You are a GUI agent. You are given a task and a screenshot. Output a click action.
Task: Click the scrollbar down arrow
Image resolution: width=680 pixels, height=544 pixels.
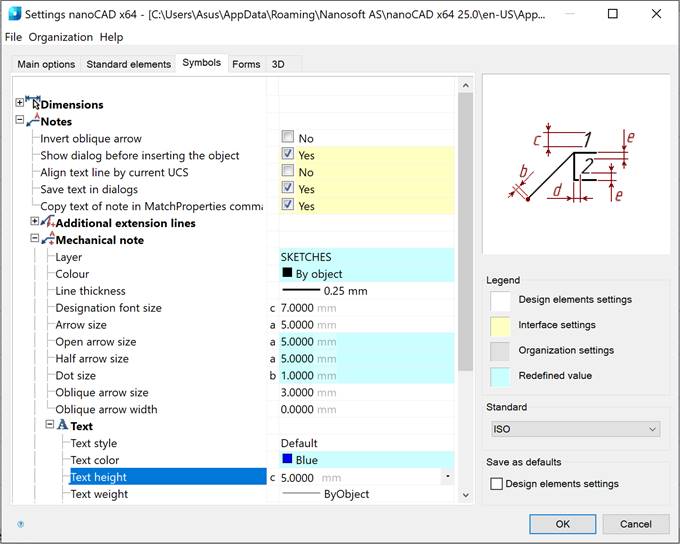click(466, 495)
